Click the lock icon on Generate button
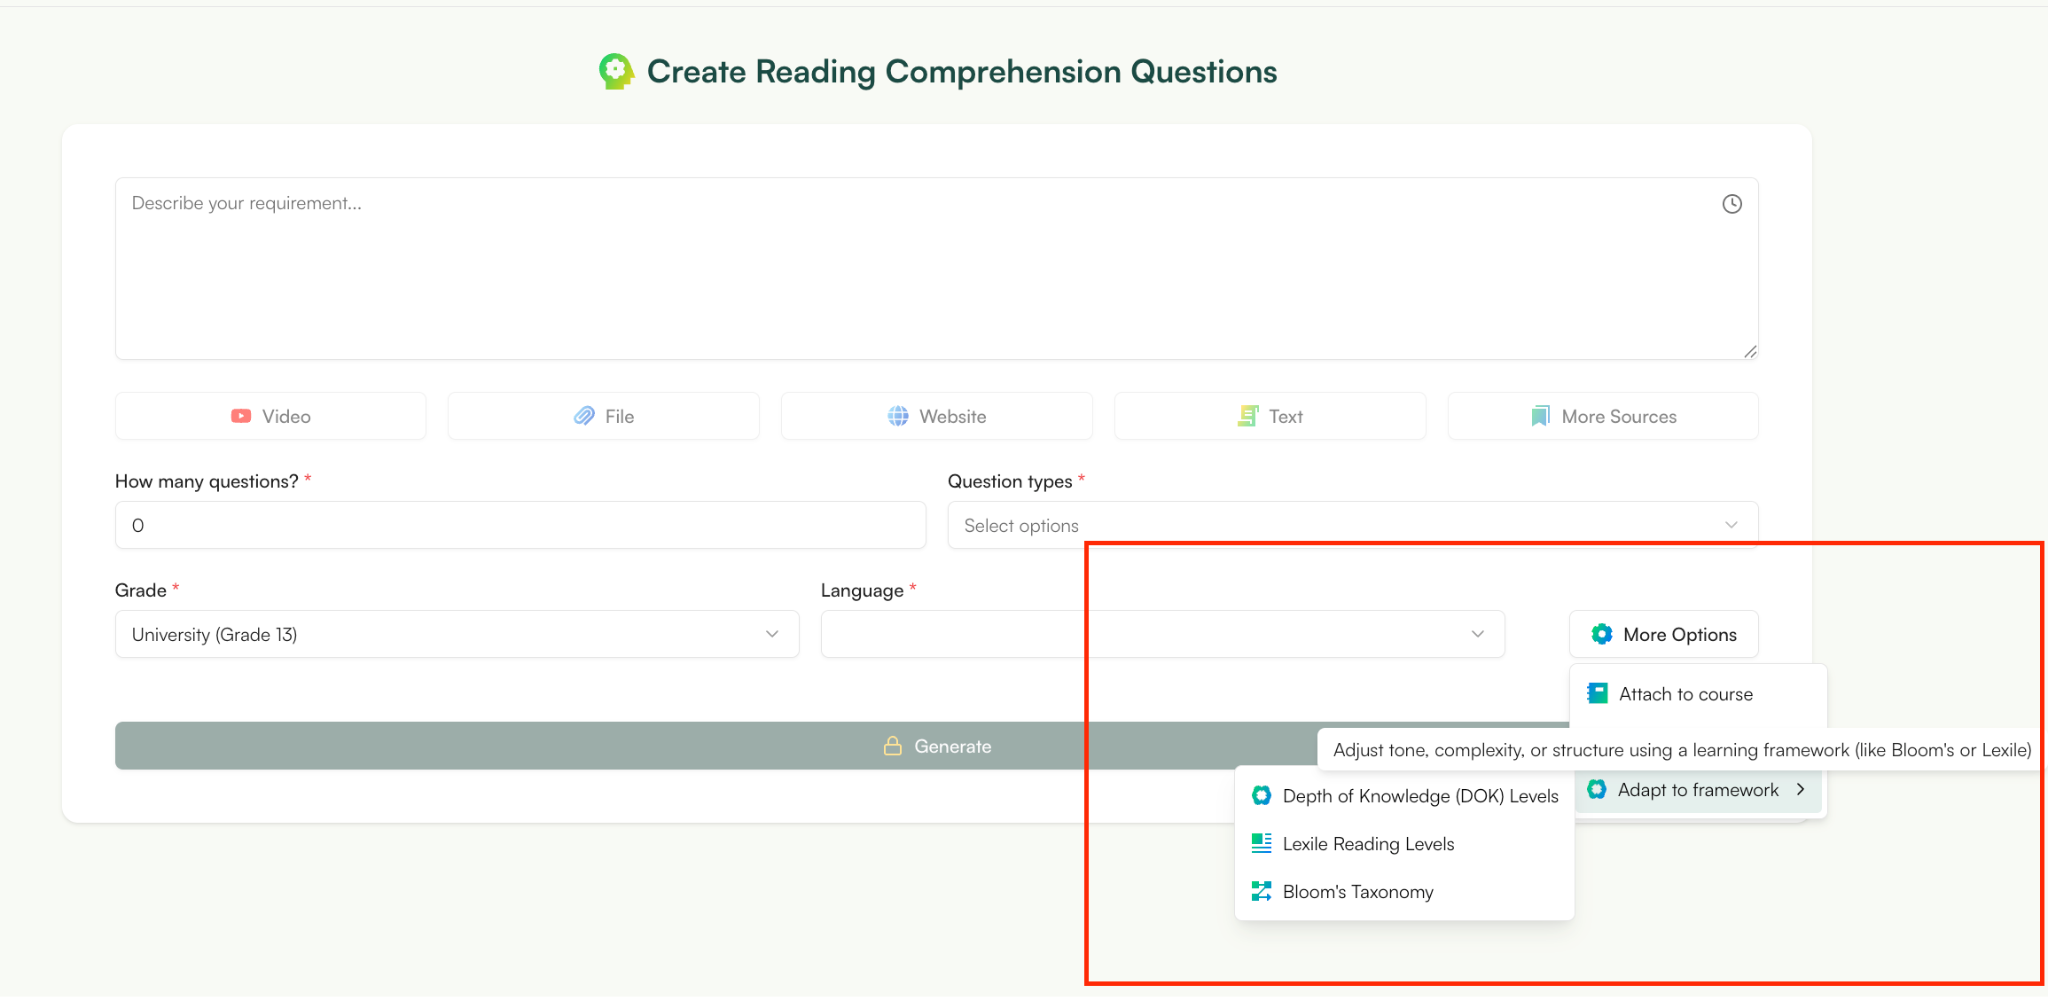Screen dimensions: 2048x997 point(893,746)
